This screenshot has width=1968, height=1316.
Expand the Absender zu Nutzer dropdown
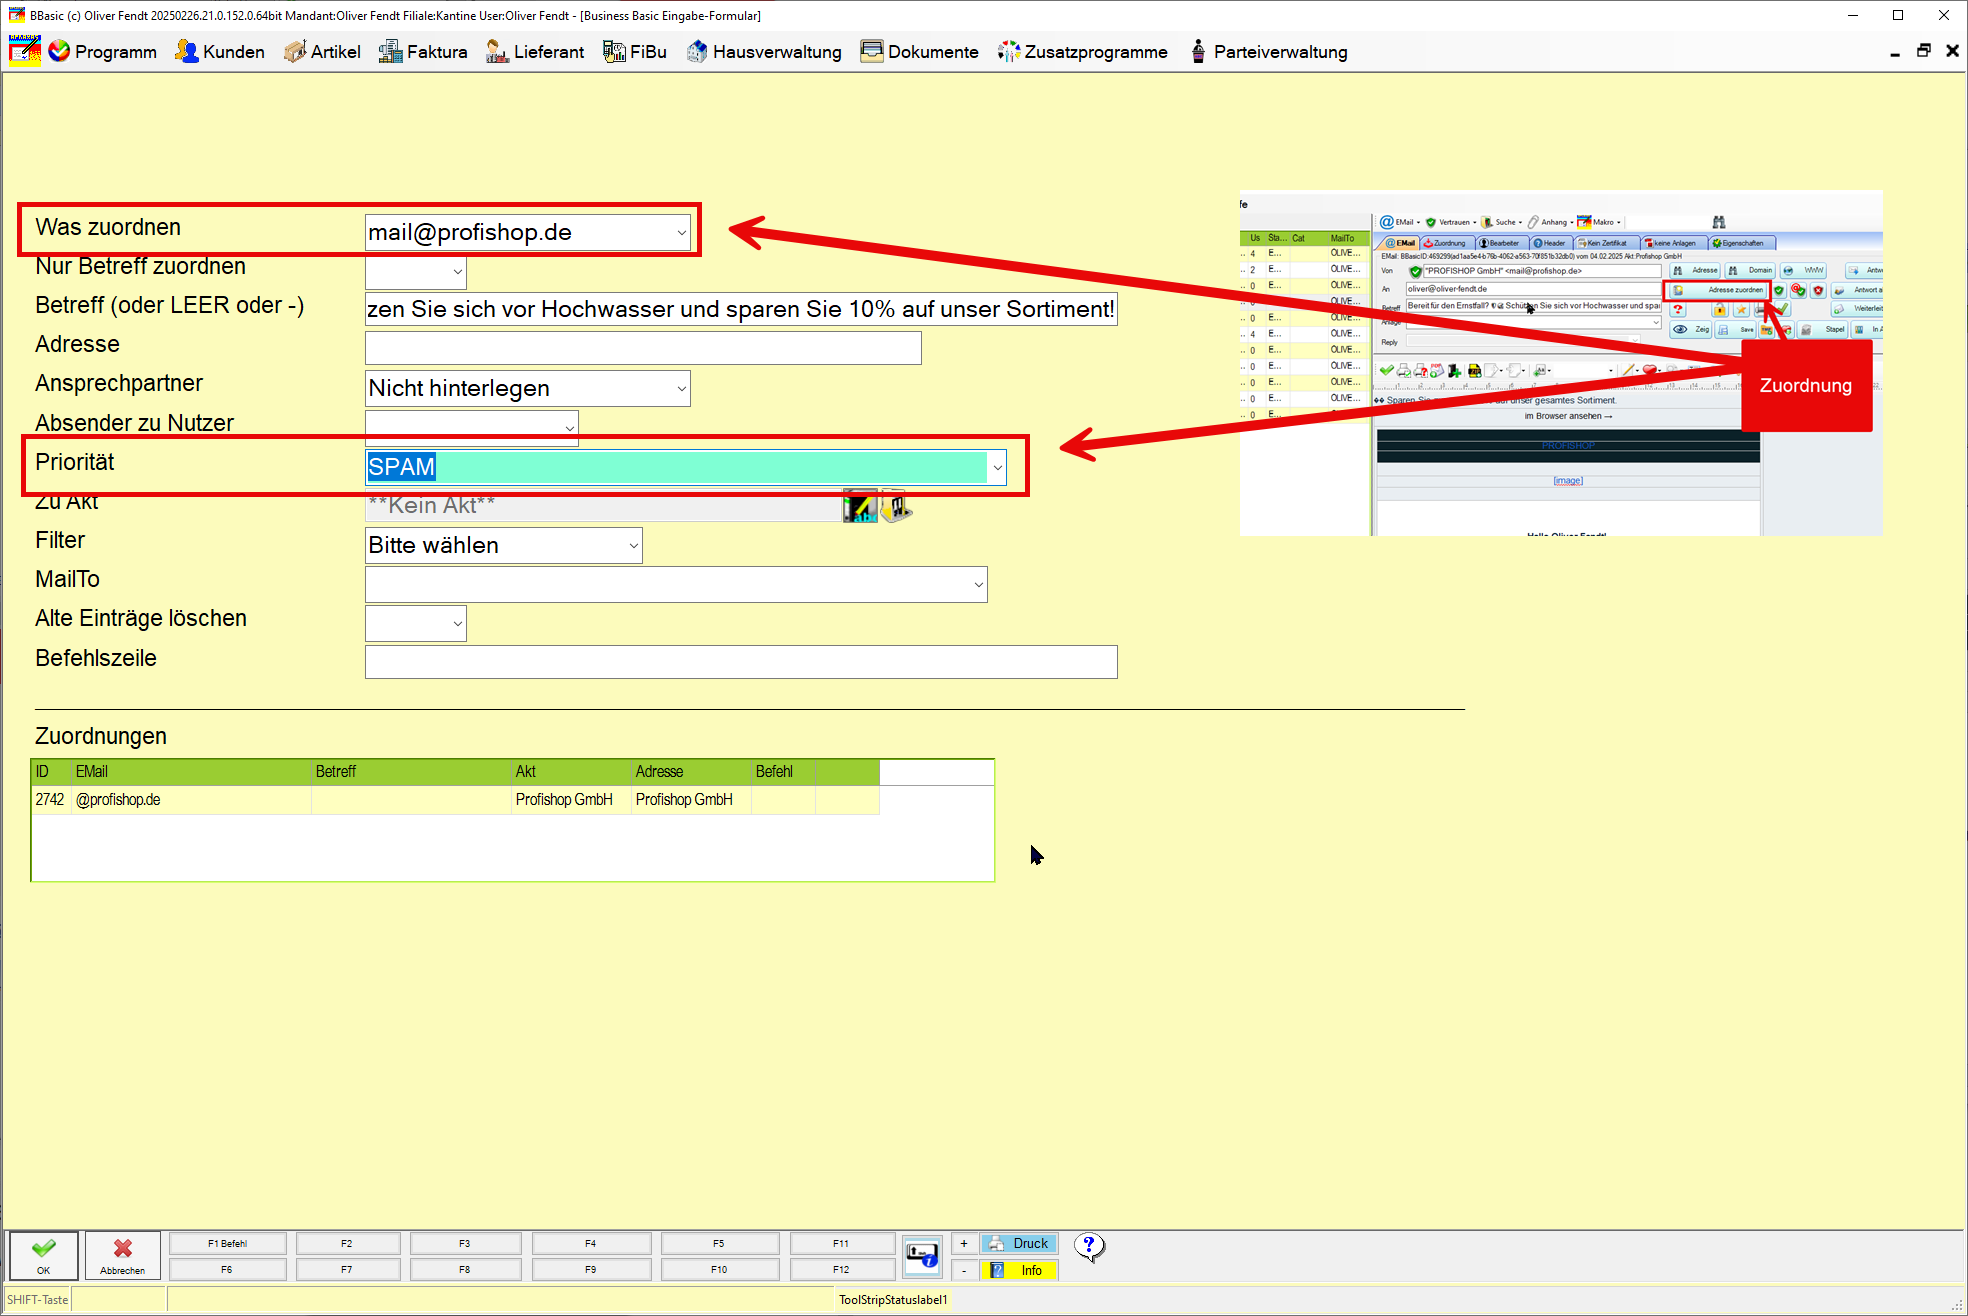[570, 427]
